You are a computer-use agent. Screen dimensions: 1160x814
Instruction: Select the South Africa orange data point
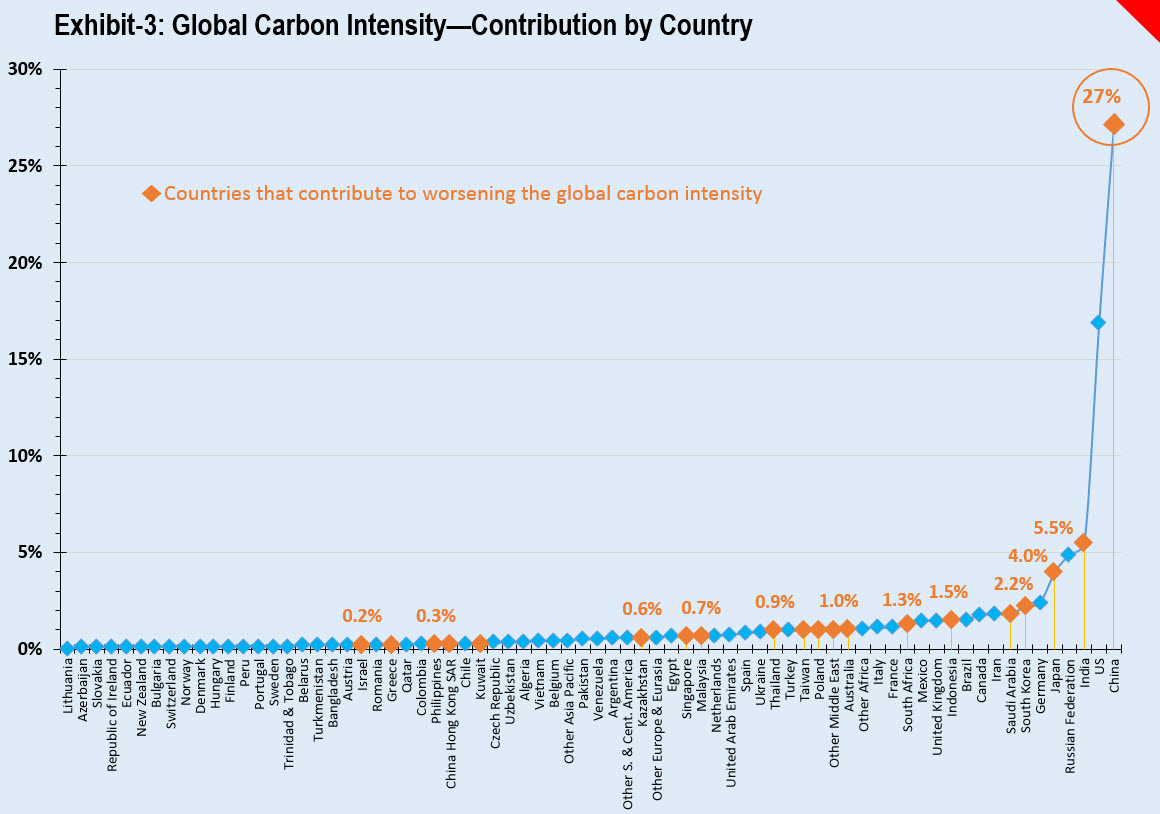(907, 624)
